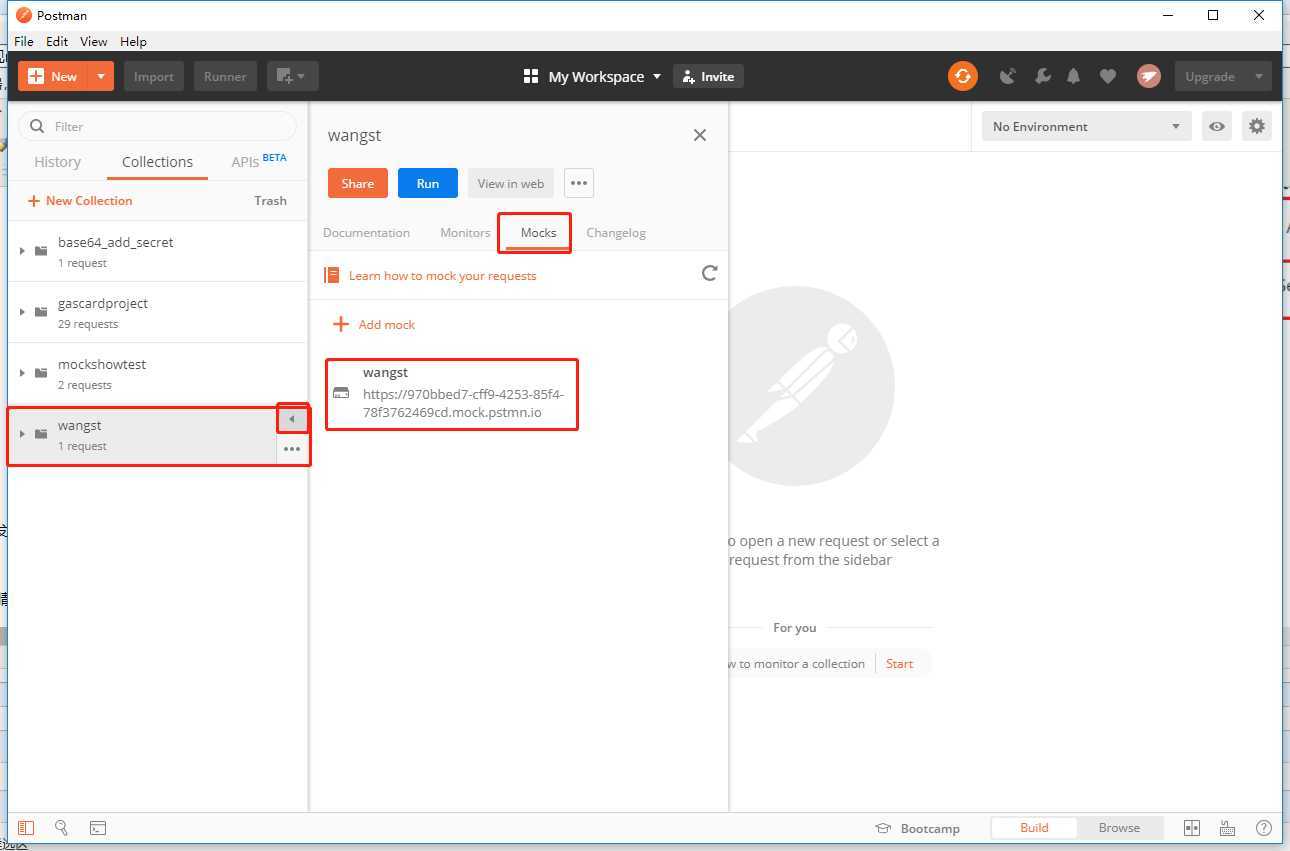Click New Collection link
Viewport: 1290px width, 851px height.
click(x=80, y=201)
